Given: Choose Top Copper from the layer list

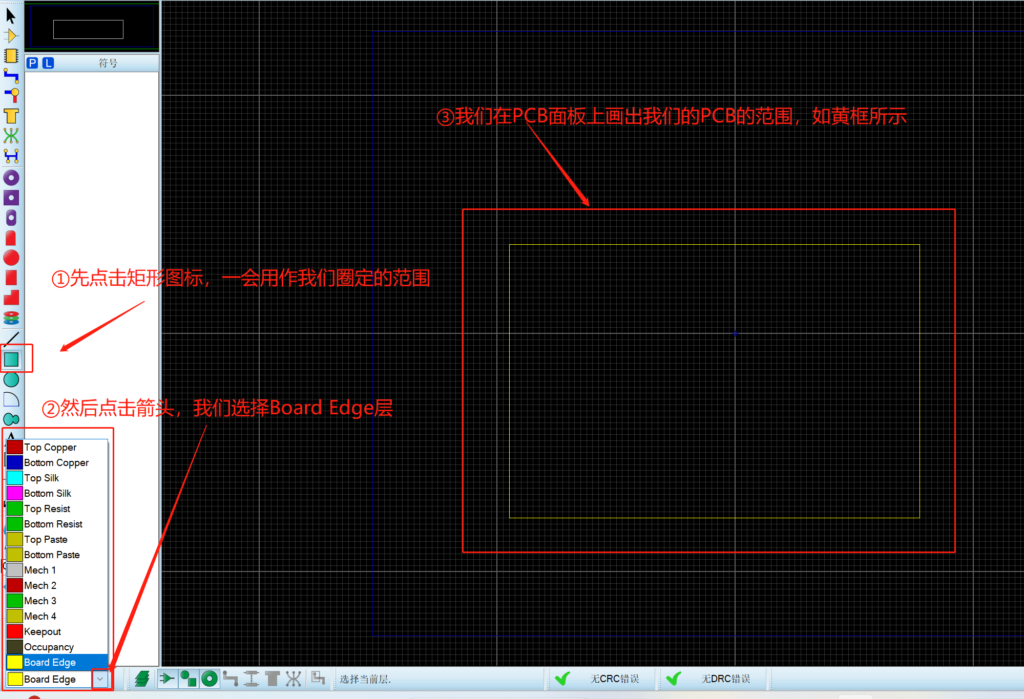Looking at the screenshot, I should pos(50,447).
